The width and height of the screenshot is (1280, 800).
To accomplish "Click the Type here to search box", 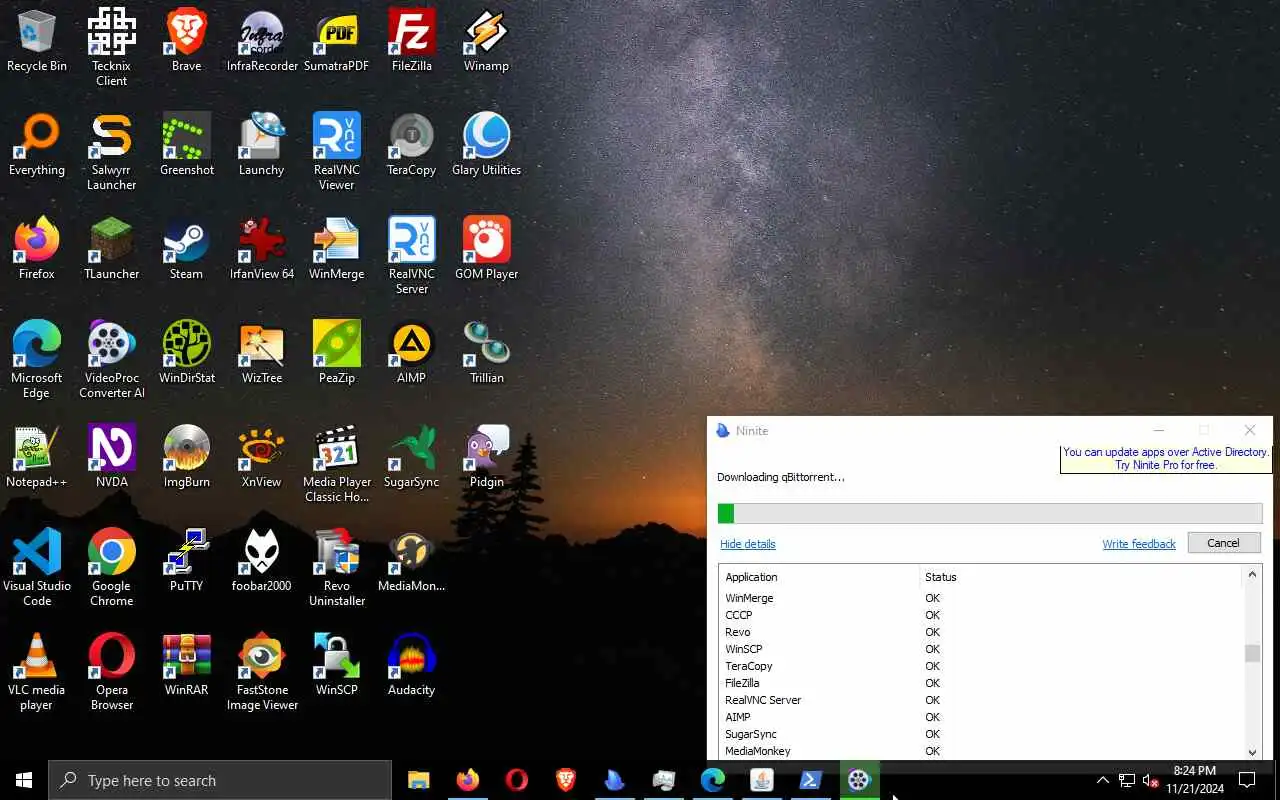I will 220,780.
